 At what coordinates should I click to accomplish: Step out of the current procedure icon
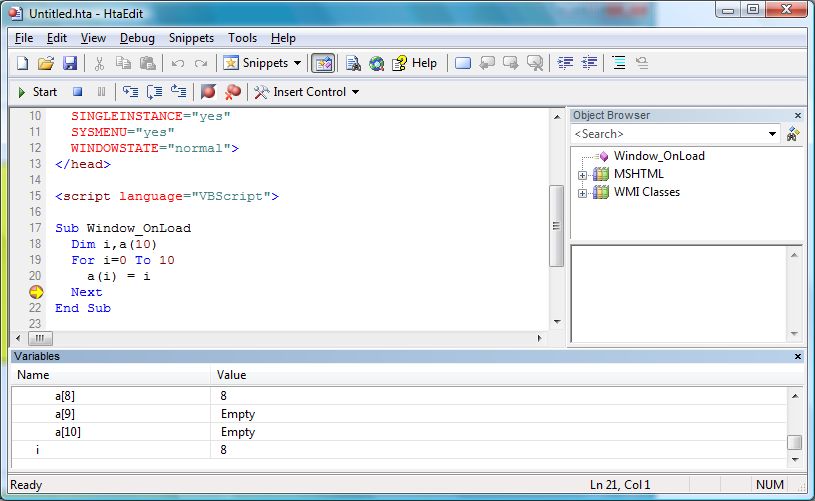[178, 92]
